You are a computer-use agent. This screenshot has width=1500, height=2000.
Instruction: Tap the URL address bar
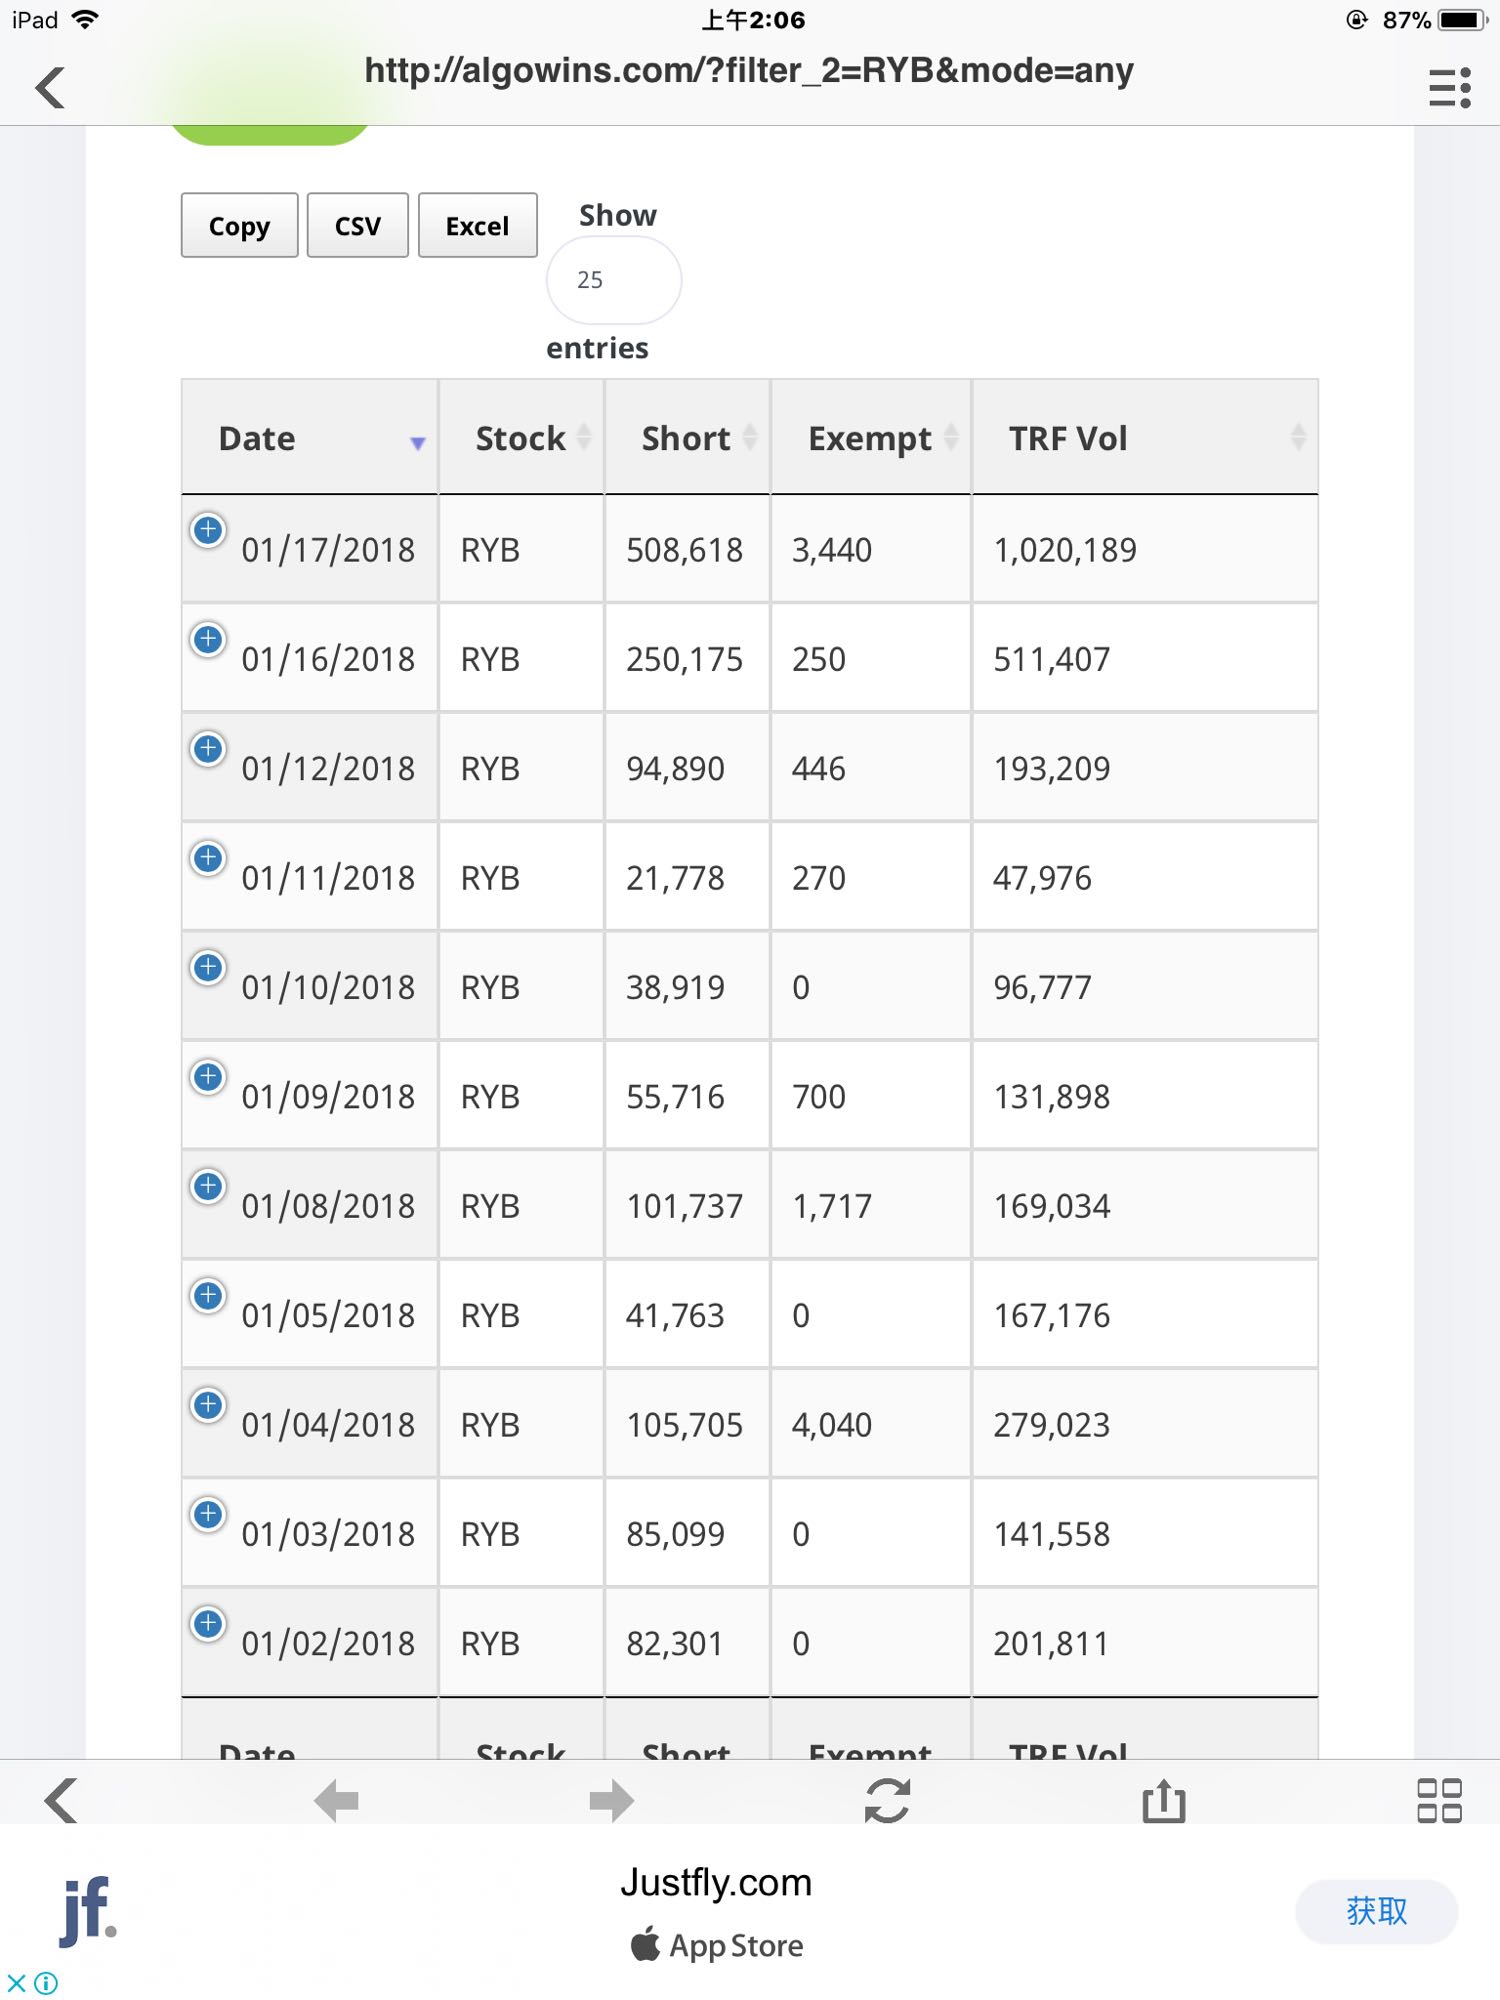(748, 72)
